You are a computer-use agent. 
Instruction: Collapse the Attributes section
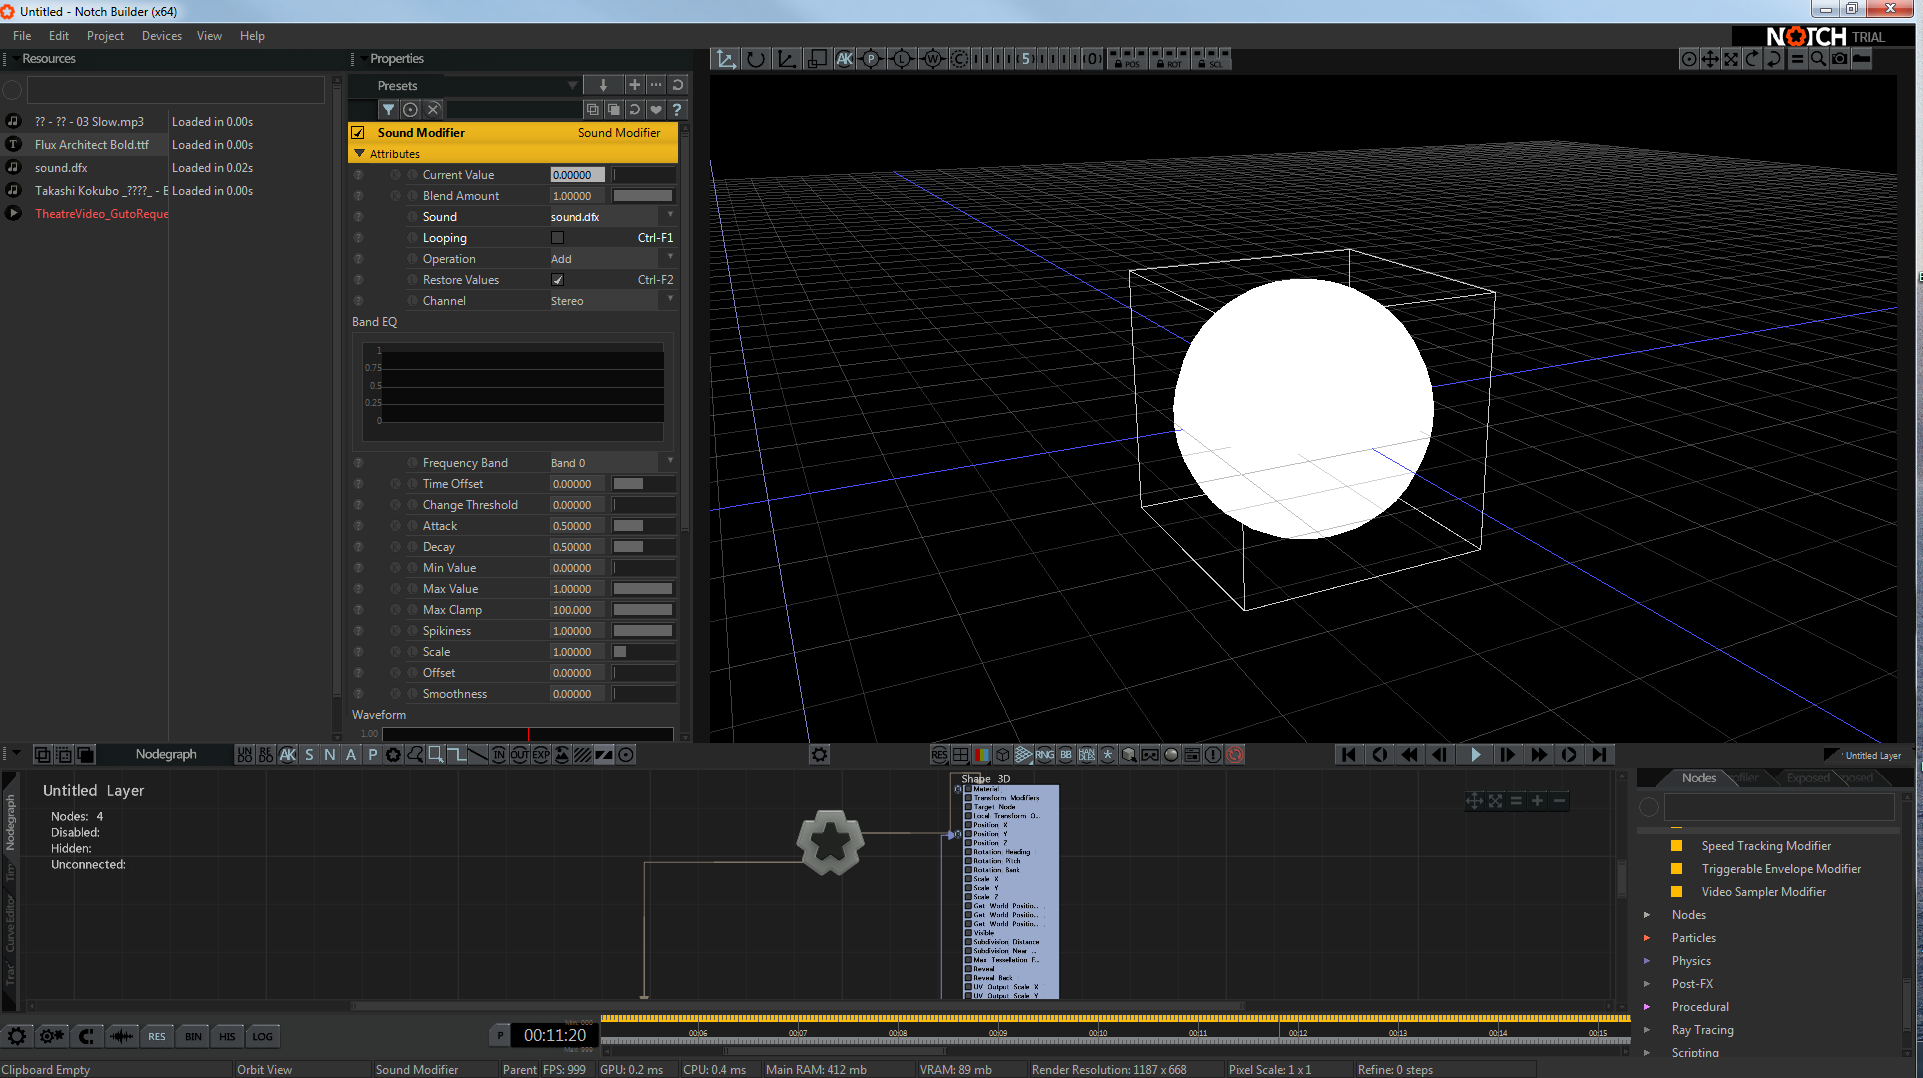(x=359, y=153)
